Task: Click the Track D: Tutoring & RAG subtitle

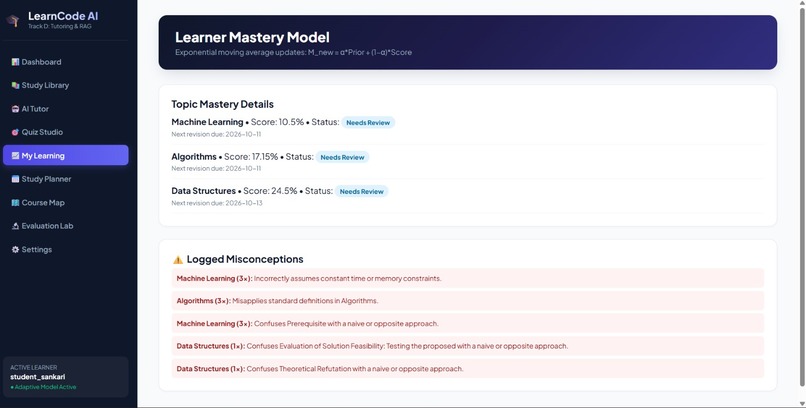Action: point(60,26)
